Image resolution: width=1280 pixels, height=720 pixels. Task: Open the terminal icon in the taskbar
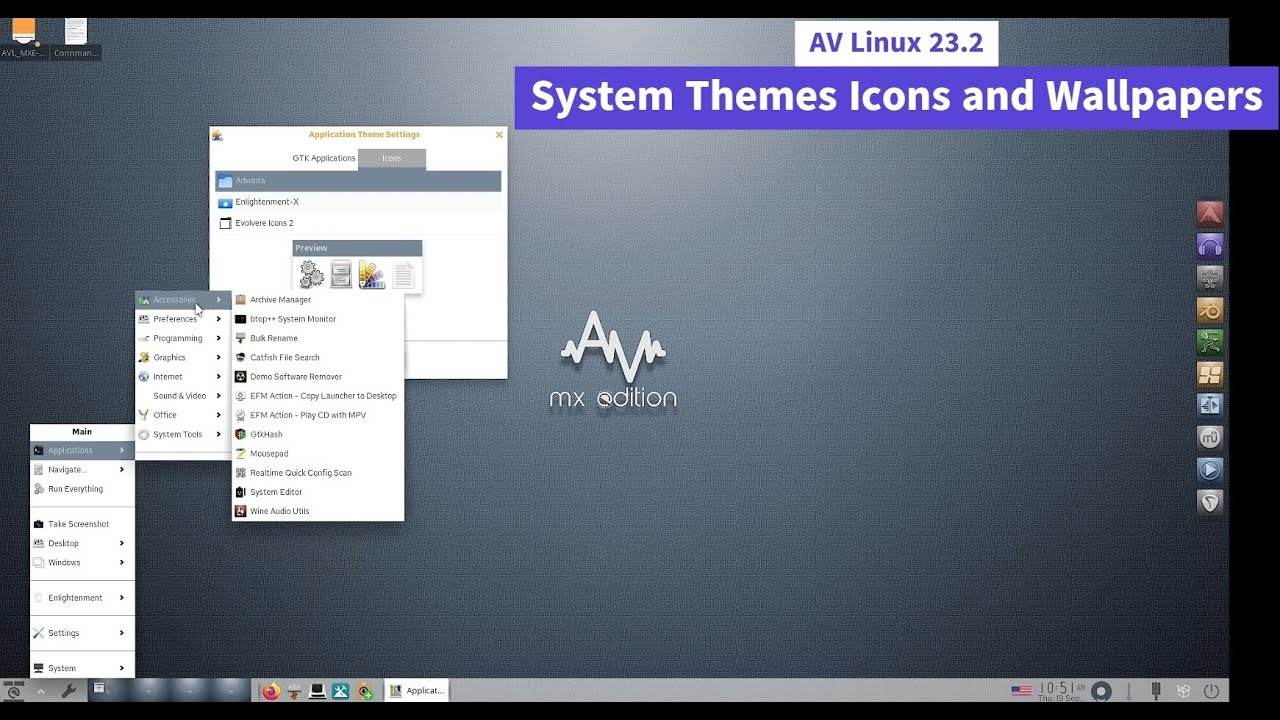click(x=317, y=691)
